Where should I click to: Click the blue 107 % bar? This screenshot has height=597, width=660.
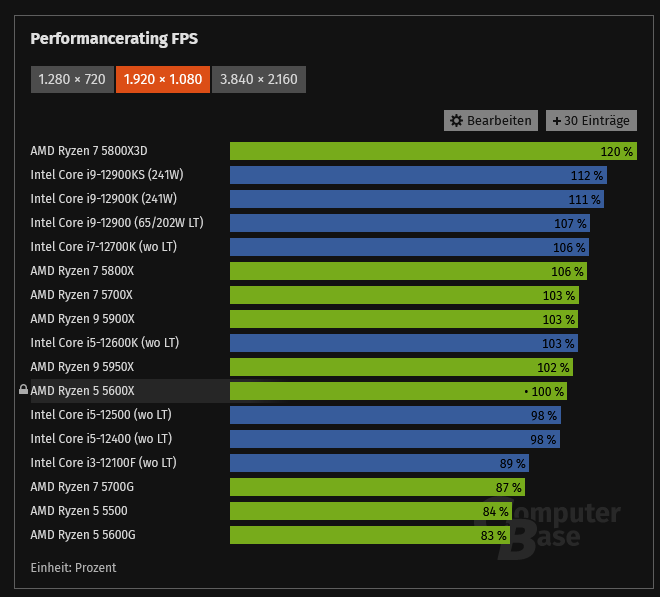point(410,223)
